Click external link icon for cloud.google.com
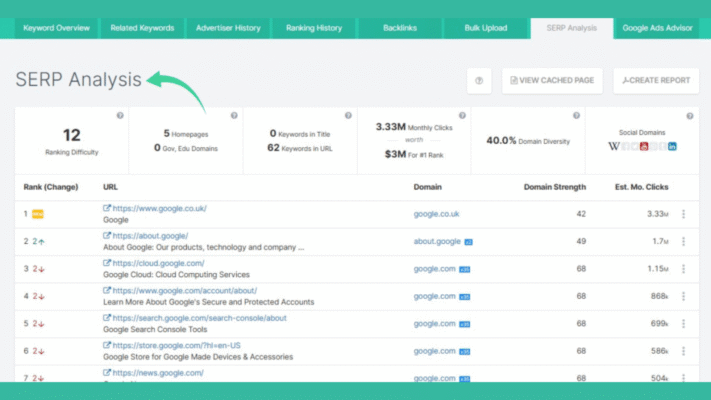The height and width of the screenshot is (400, 711). [107, 263]
